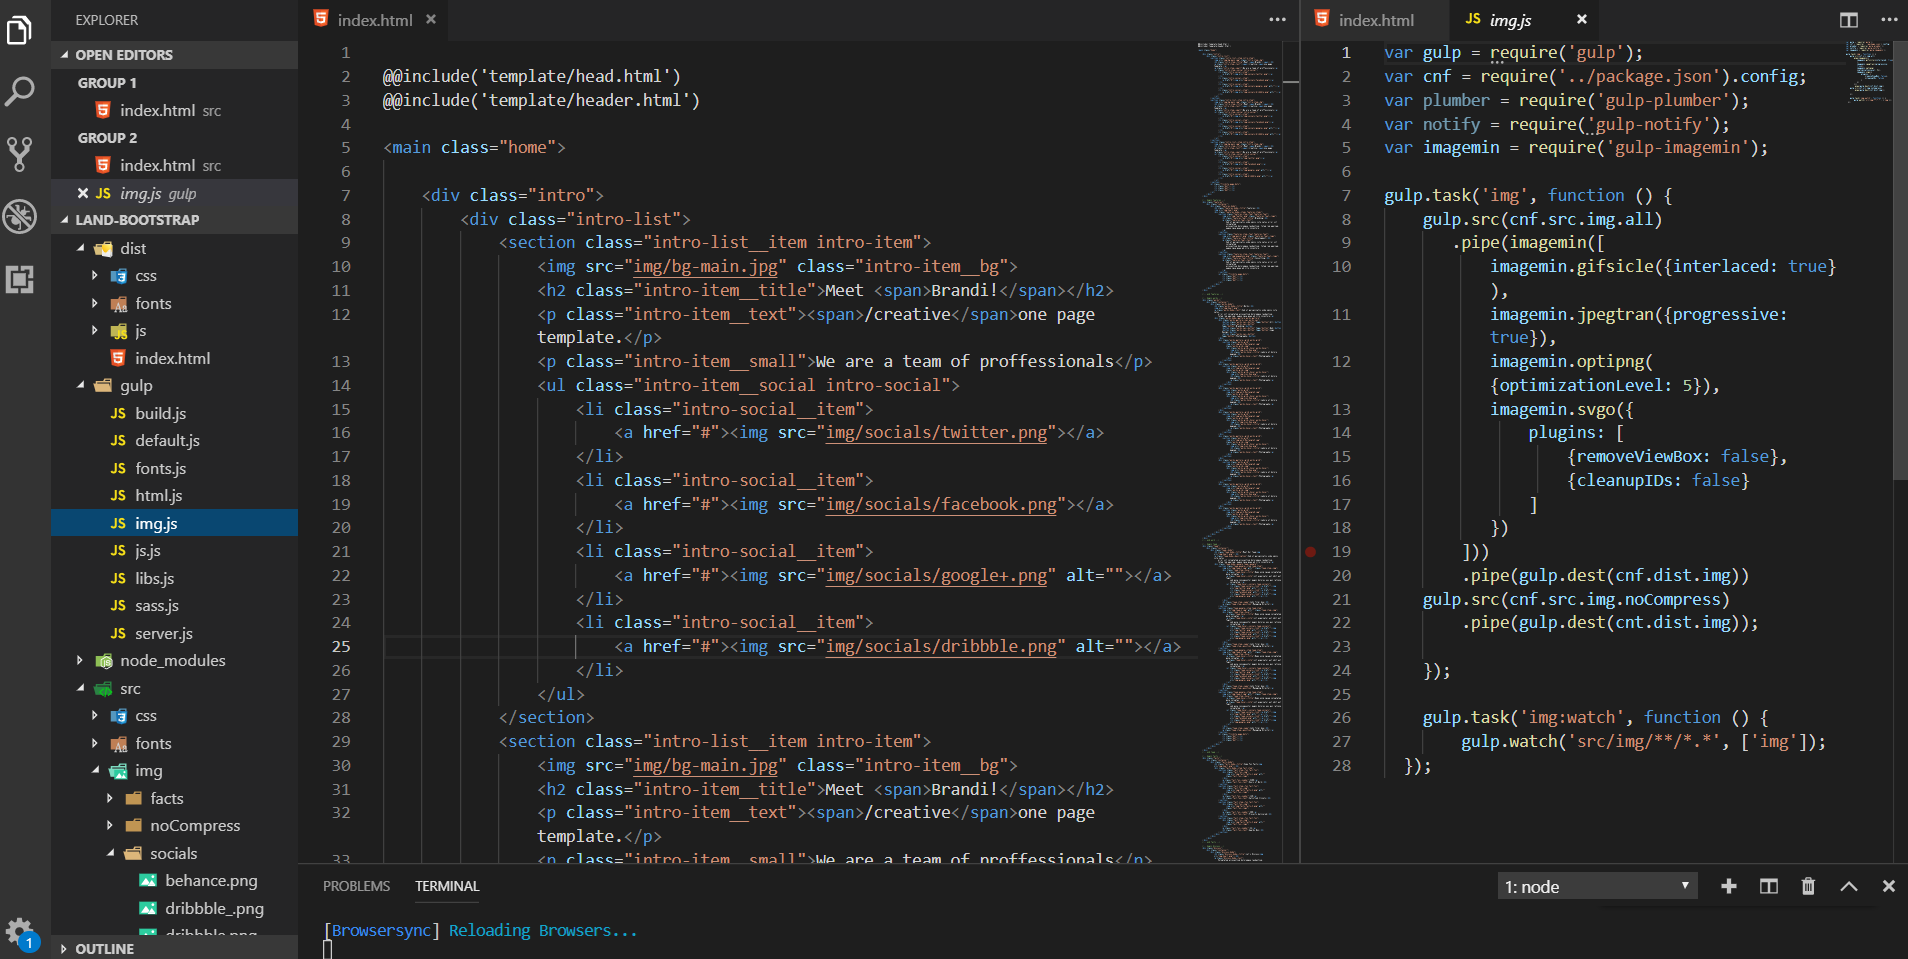Kill the terminal with trash icon
The width and height of the screenshot is (1908, 959).
(x=1808, y=886)
